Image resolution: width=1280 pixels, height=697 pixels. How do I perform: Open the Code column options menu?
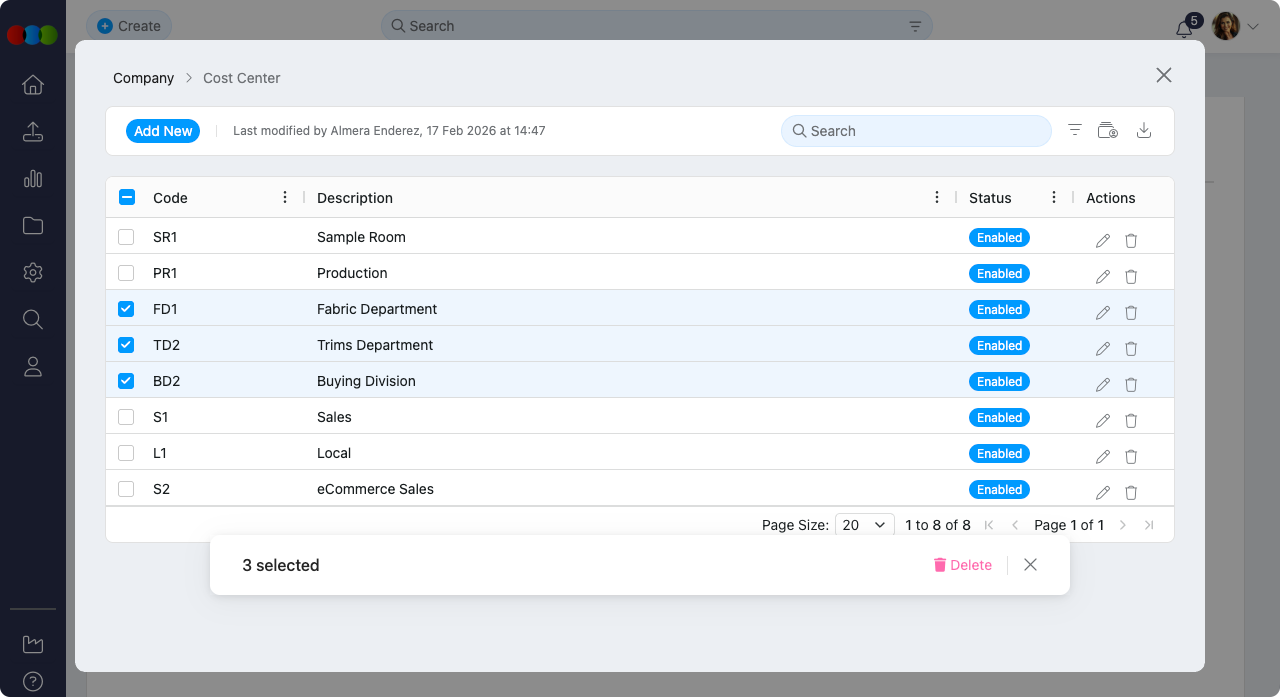[285, 197]
